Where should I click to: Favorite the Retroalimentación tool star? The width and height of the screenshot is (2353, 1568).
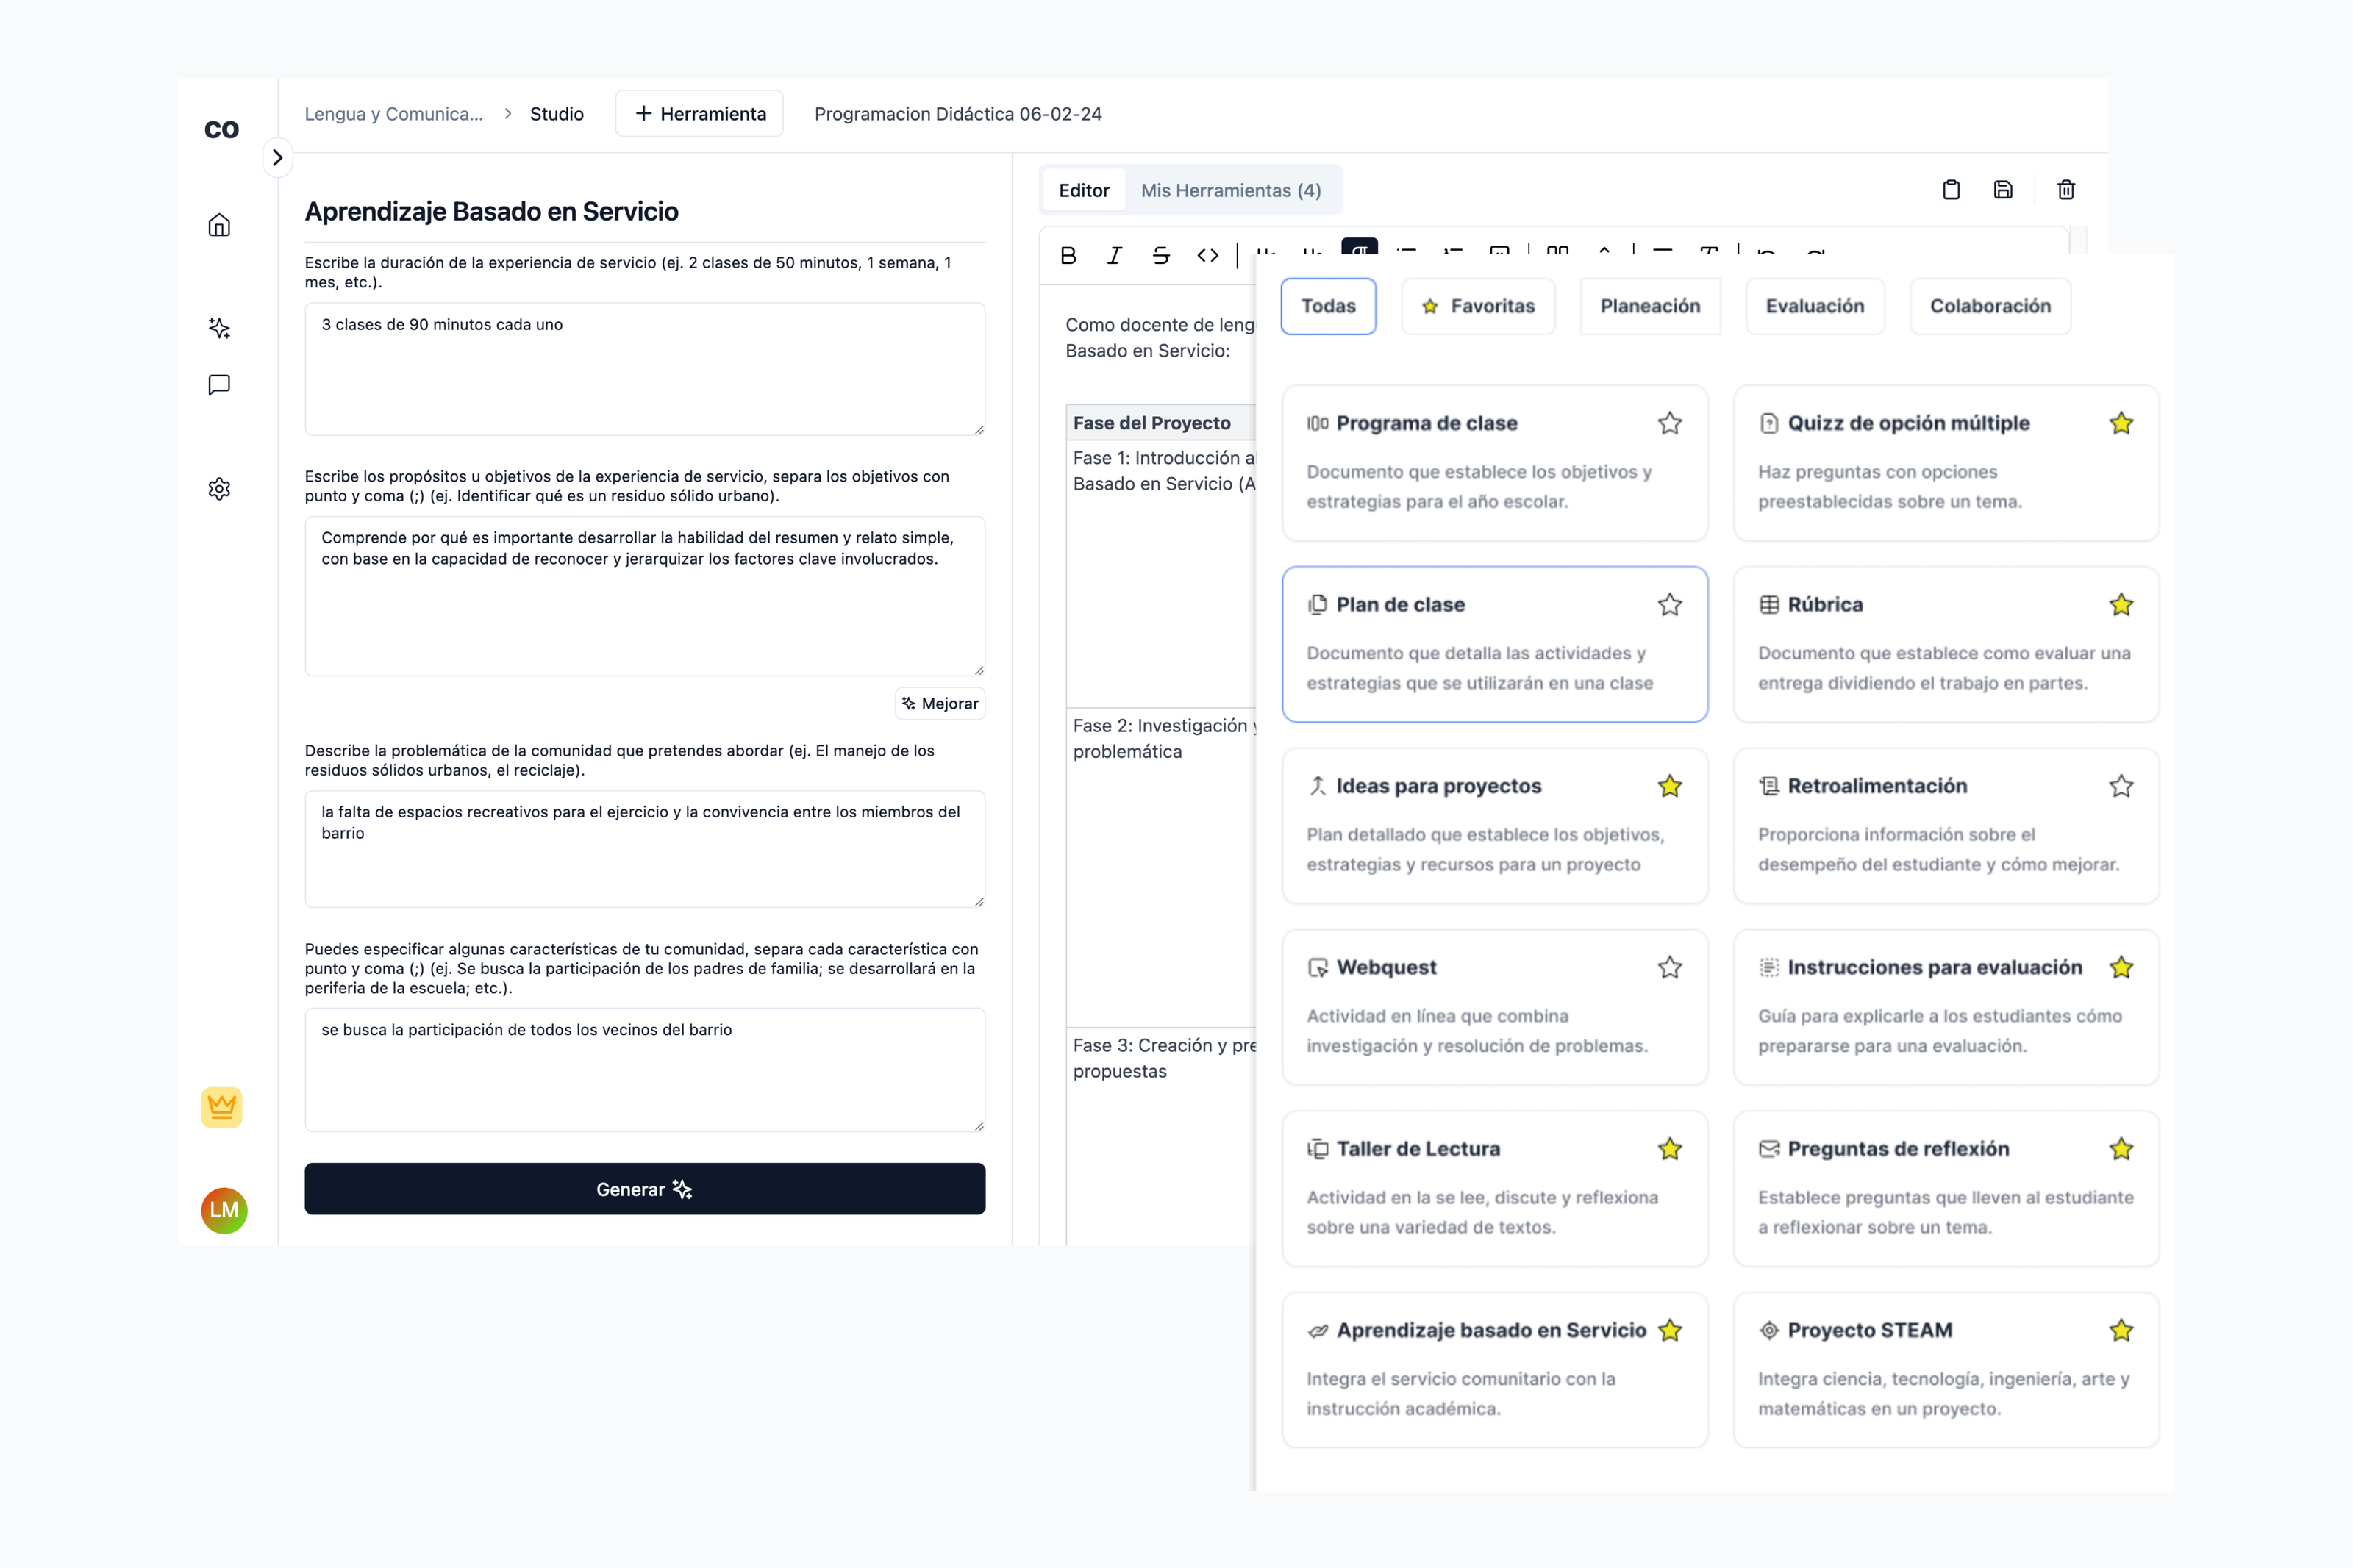2120,786
